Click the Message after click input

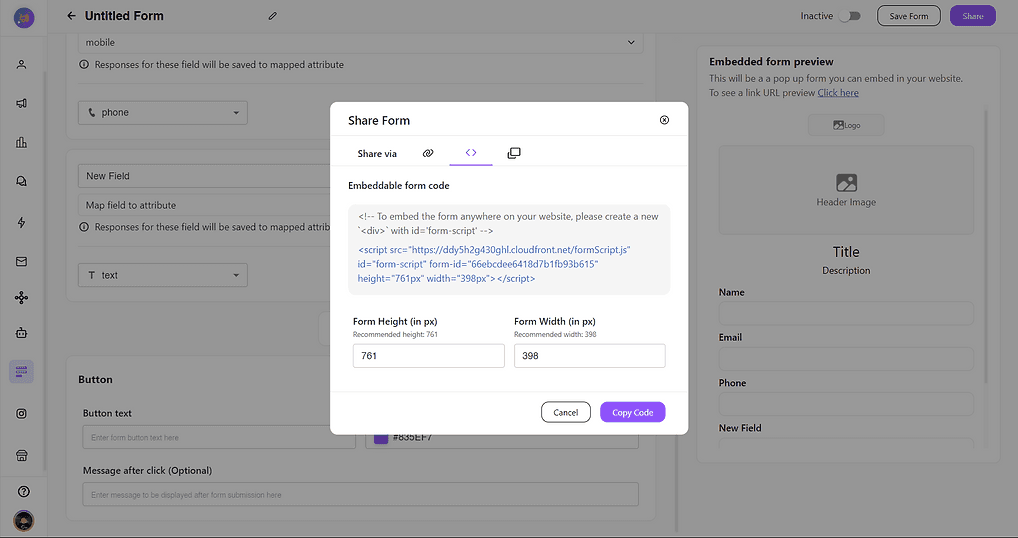[x=360, y=495]
